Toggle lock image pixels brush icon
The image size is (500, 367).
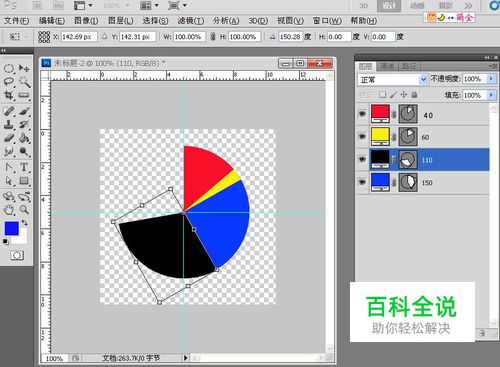click(393, 95)
